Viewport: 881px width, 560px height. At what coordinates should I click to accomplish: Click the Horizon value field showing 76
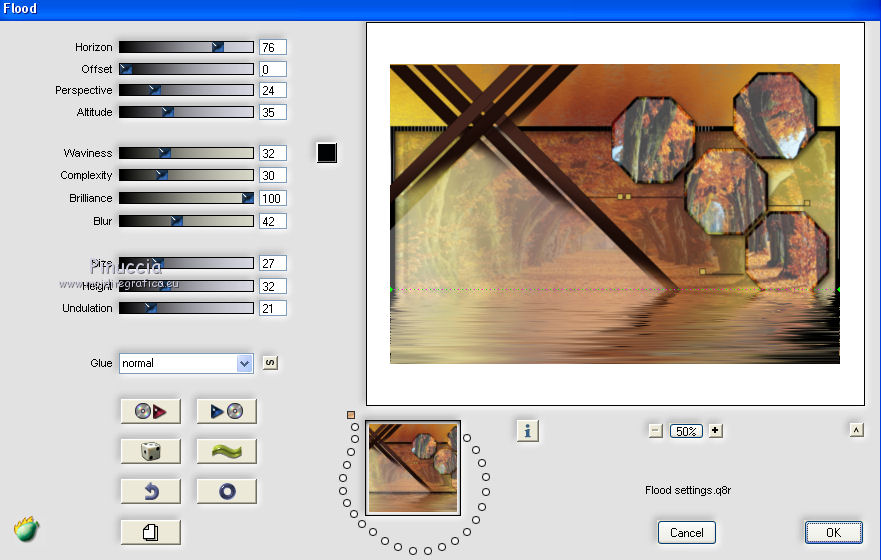point(273,47)
